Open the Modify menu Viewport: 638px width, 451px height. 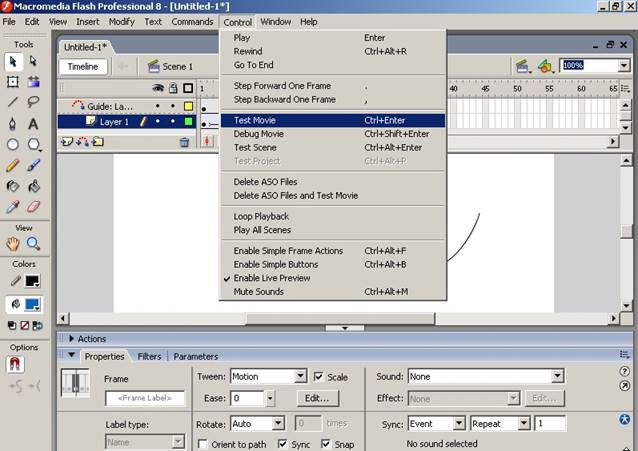[x=121, y=22]
